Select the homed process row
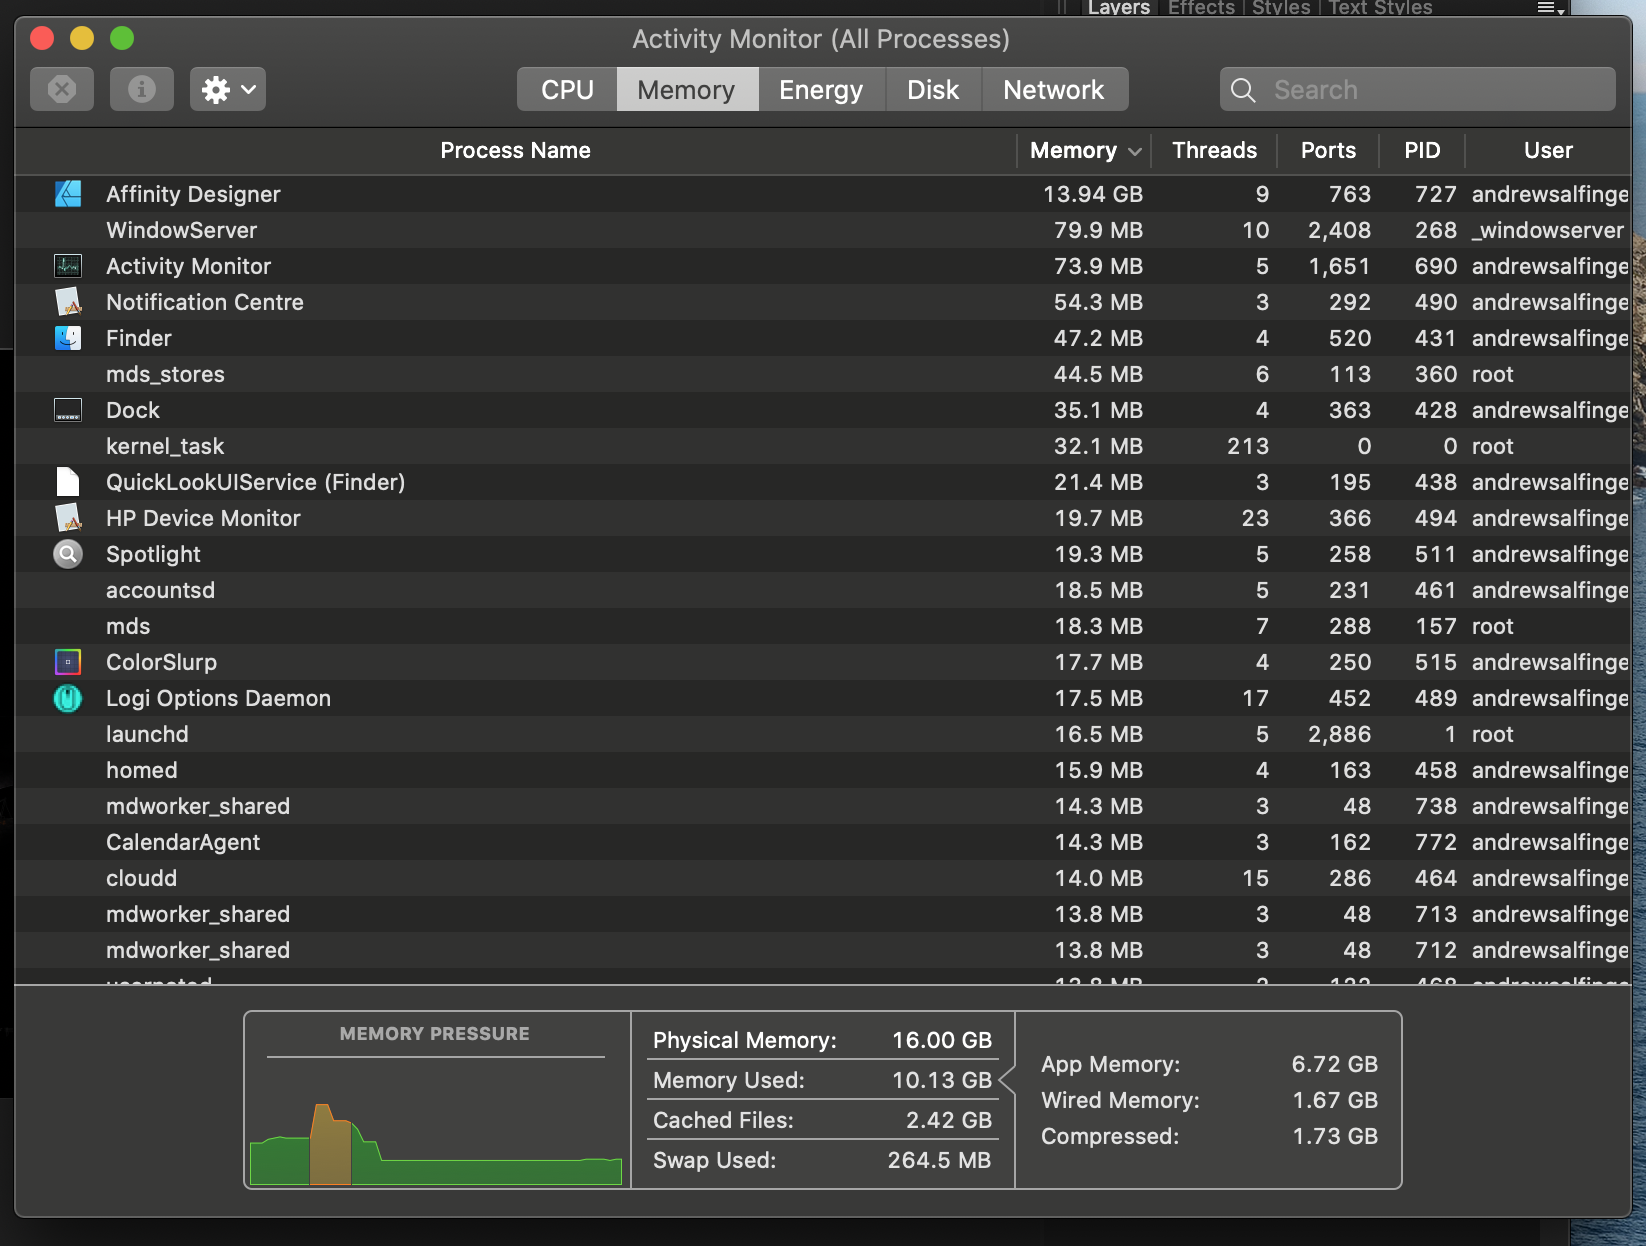The height and width of the screenshot is (1246, 1646). [x=823, y=770]
